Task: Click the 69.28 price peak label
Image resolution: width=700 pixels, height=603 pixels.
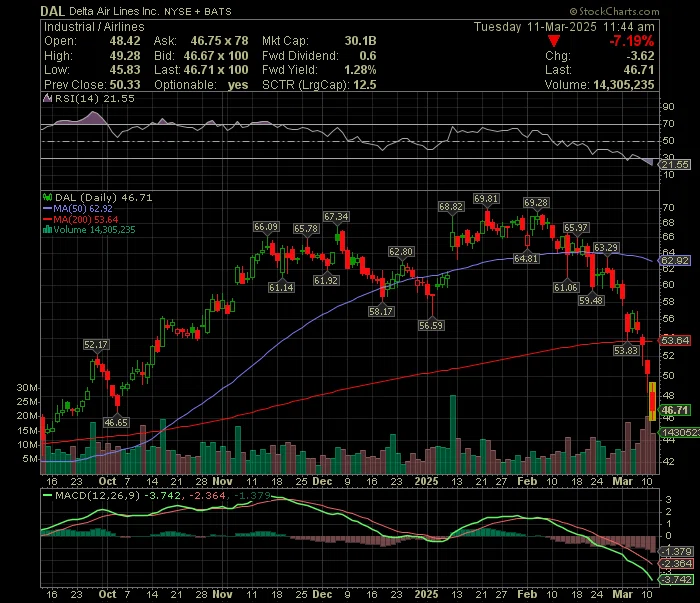Action: tap(536, 203)
